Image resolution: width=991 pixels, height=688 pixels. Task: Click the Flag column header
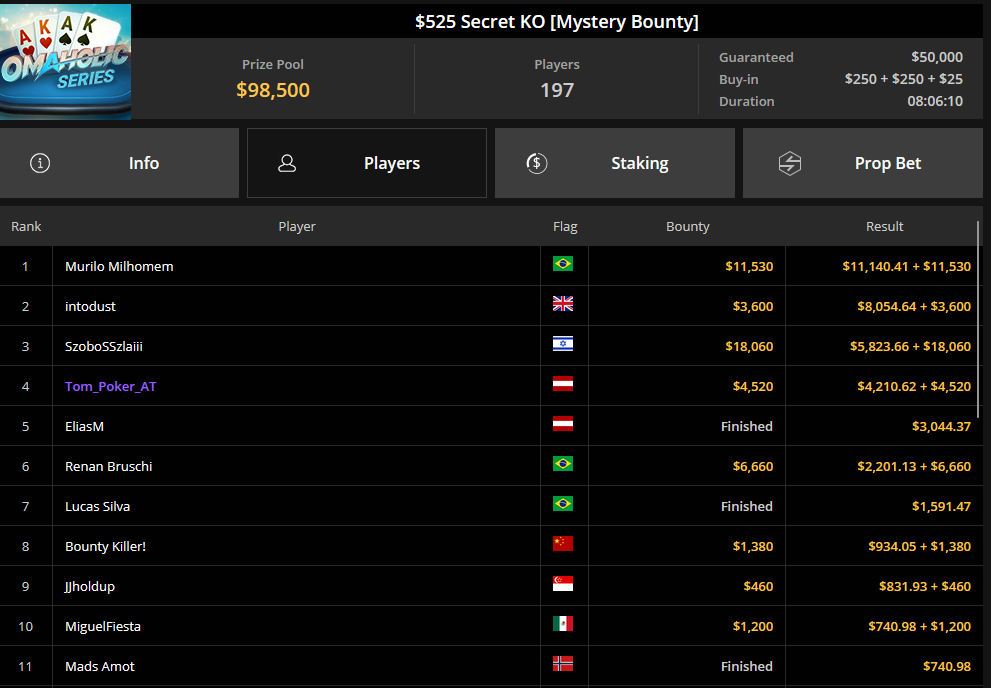coord(565,226)
